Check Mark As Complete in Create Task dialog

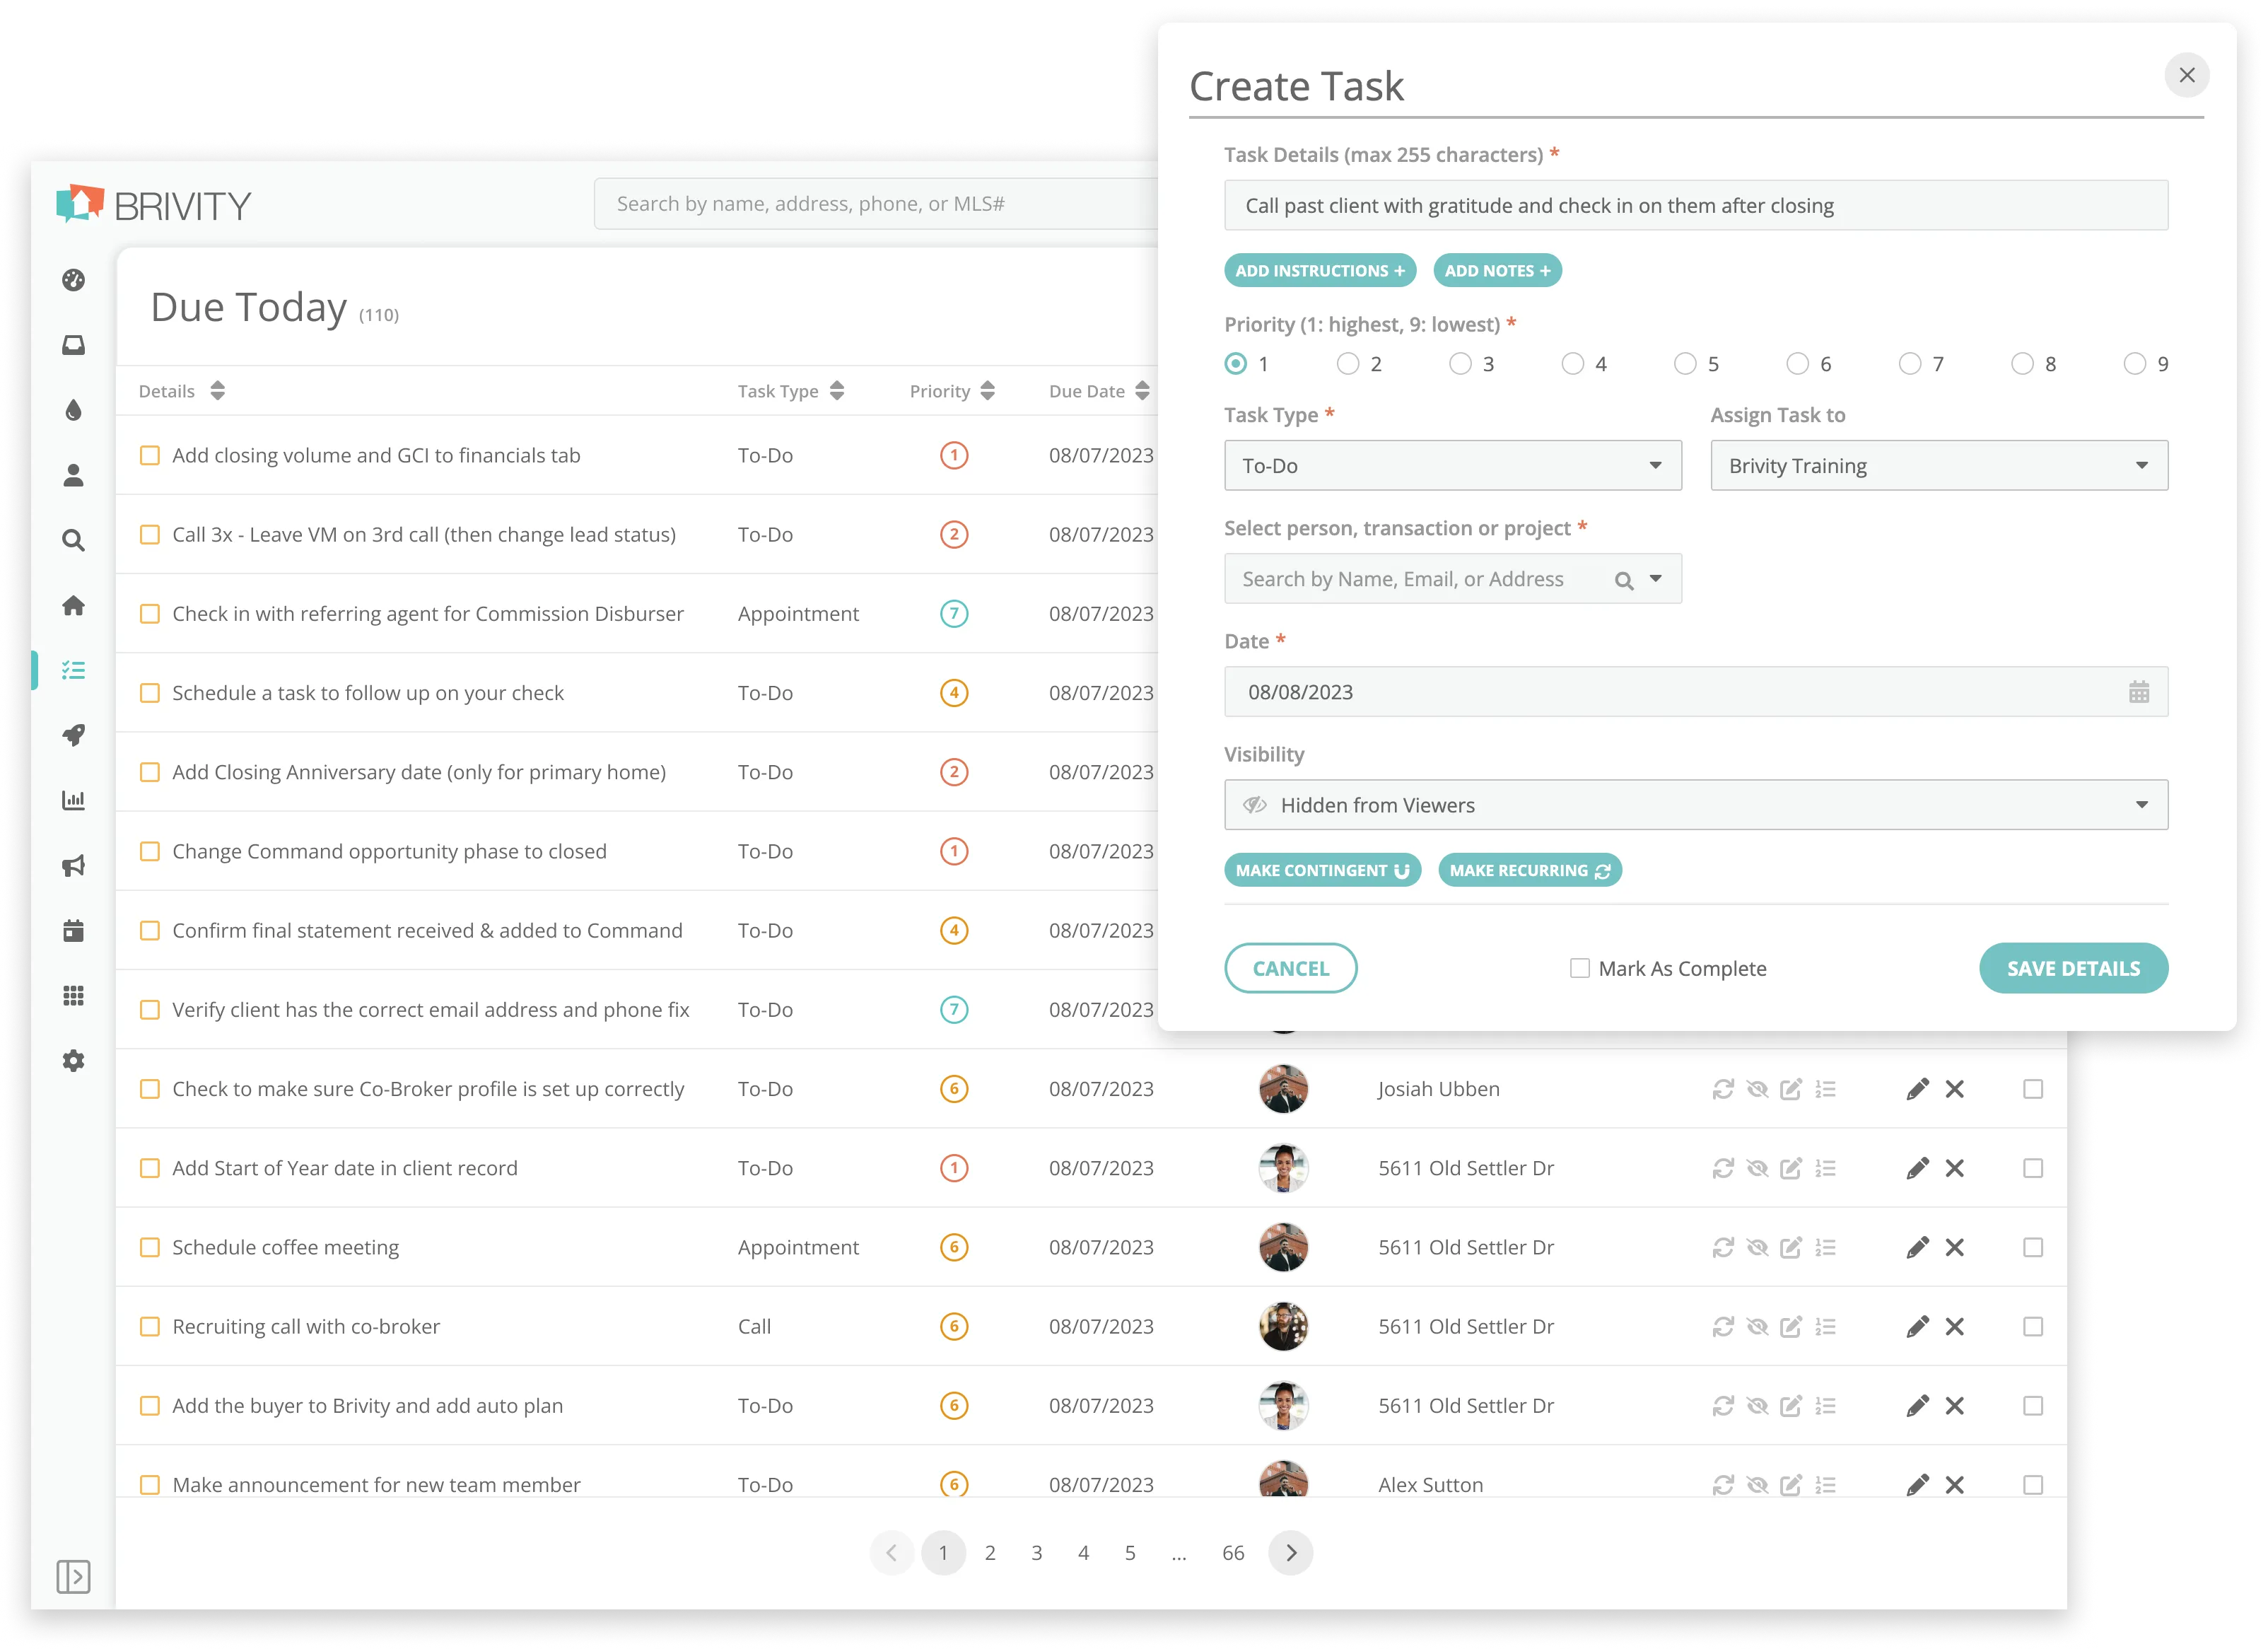click(1579, 968)
